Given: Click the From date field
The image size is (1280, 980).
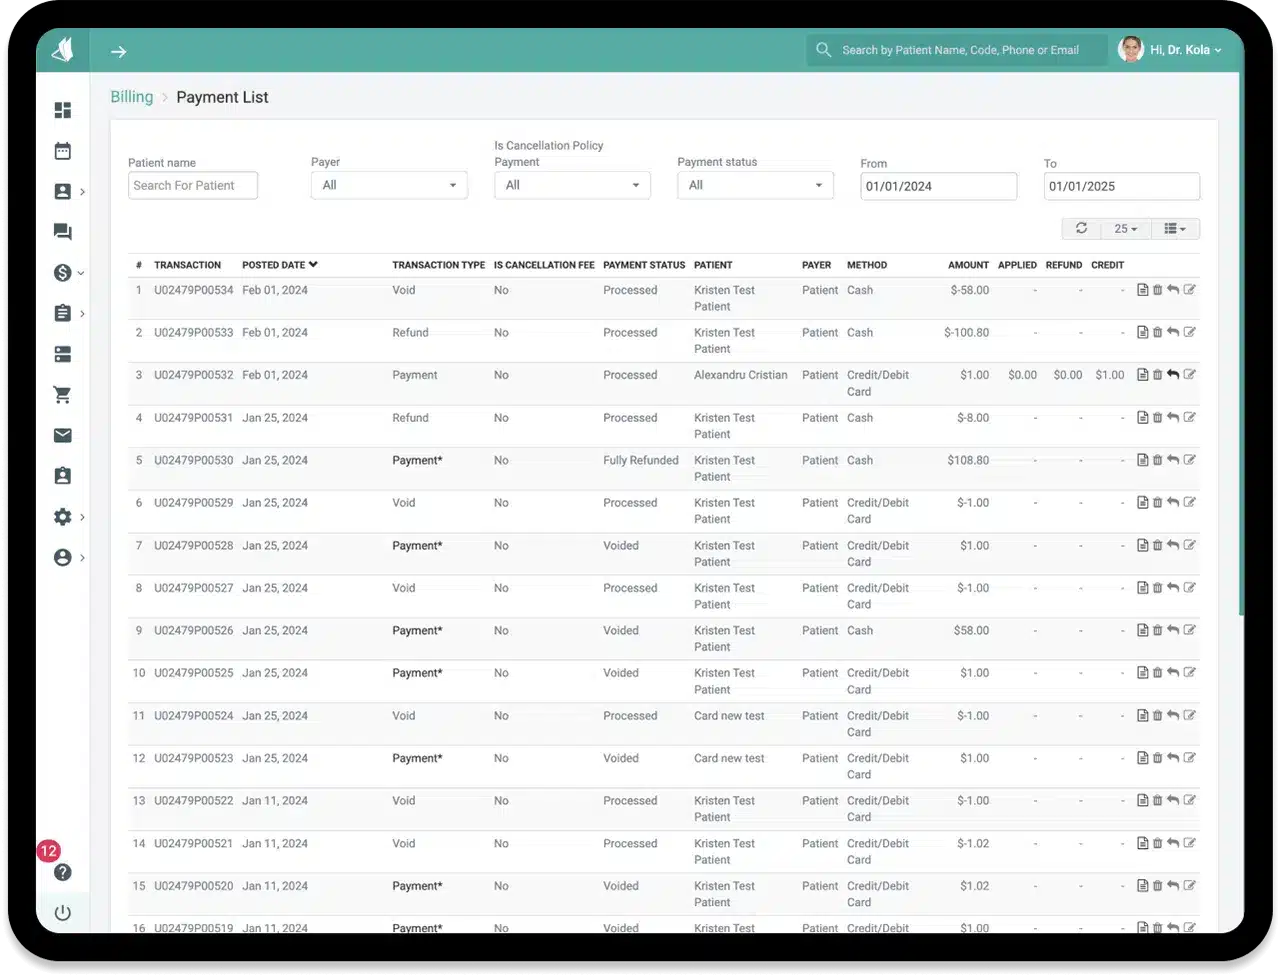Looking at the screenshot, I should tap(938, 186).
